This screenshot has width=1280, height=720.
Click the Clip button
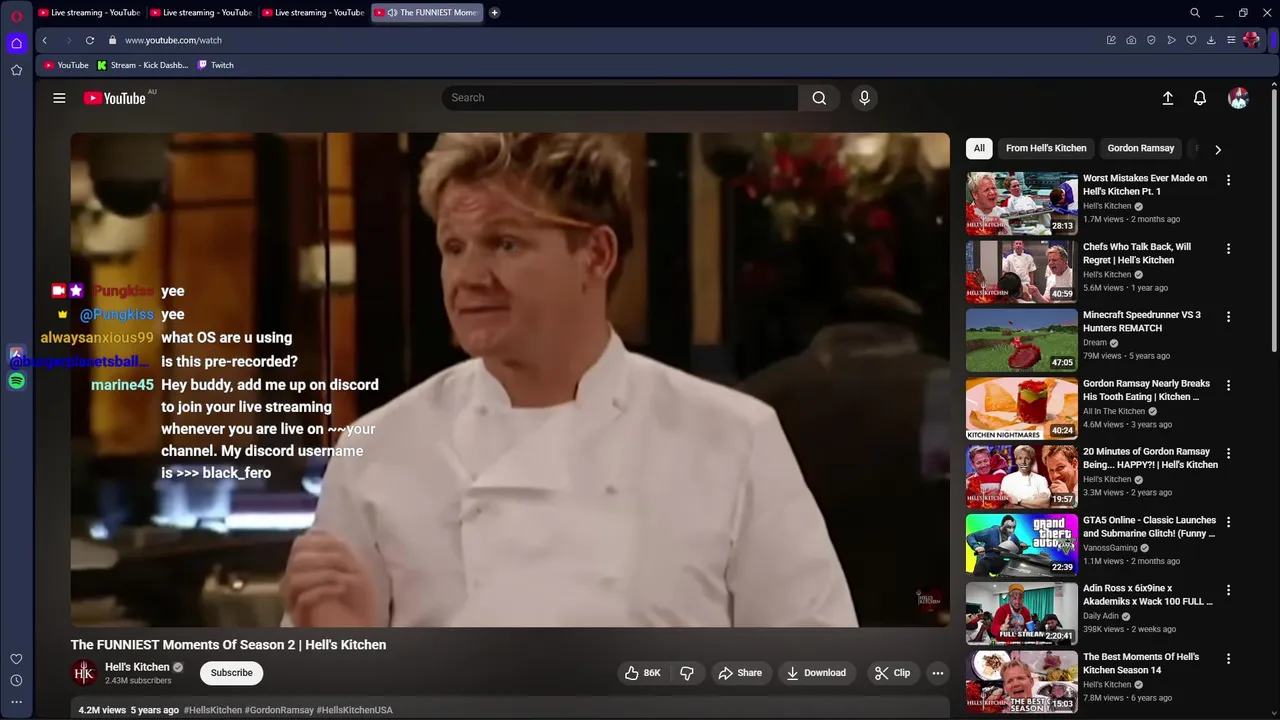coord(892,673)
